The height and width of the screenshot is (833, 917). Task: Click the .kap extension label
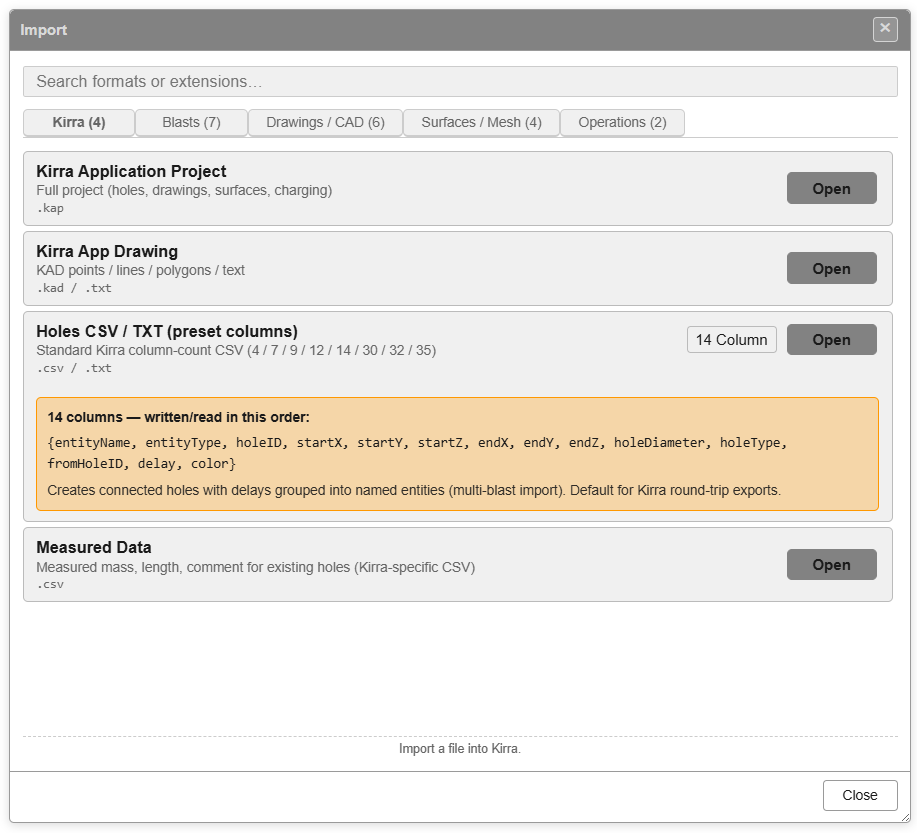point(50,208)
